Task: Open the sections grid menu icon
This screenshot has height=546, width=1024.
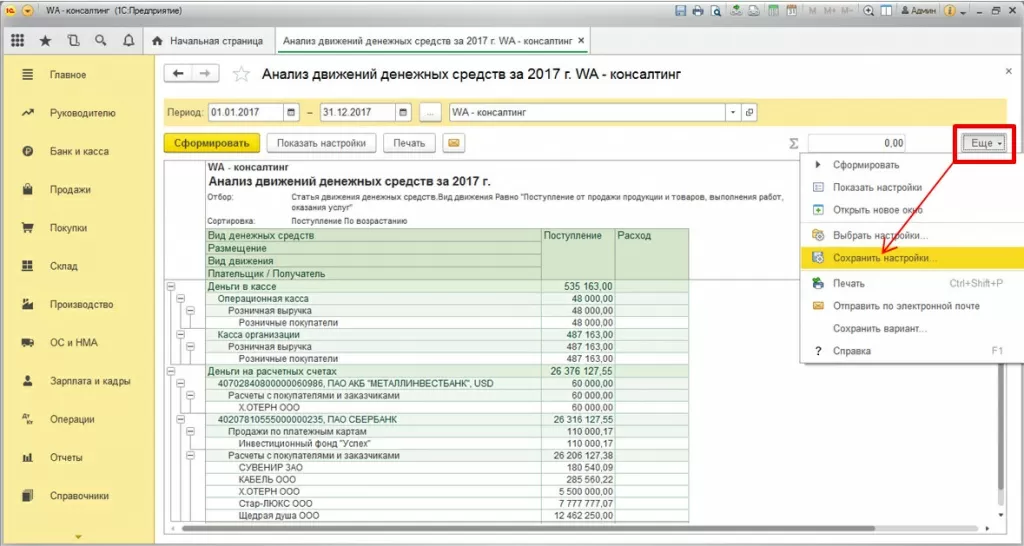Action: (17, 41)
